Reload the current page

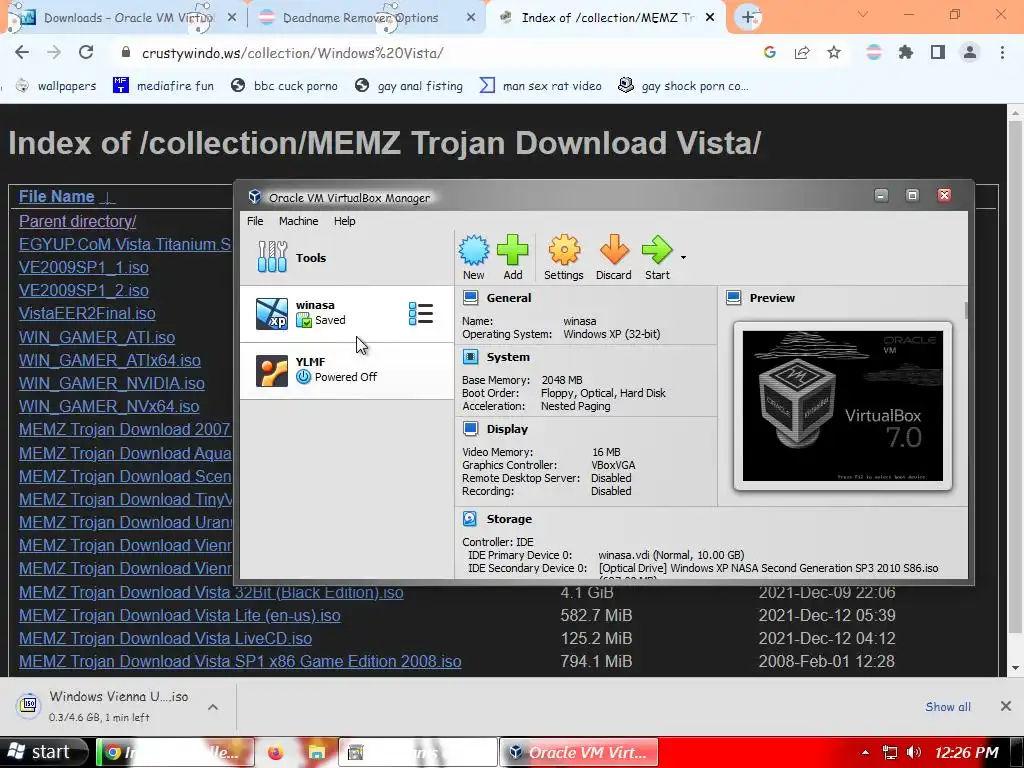(x=86, y=52)
